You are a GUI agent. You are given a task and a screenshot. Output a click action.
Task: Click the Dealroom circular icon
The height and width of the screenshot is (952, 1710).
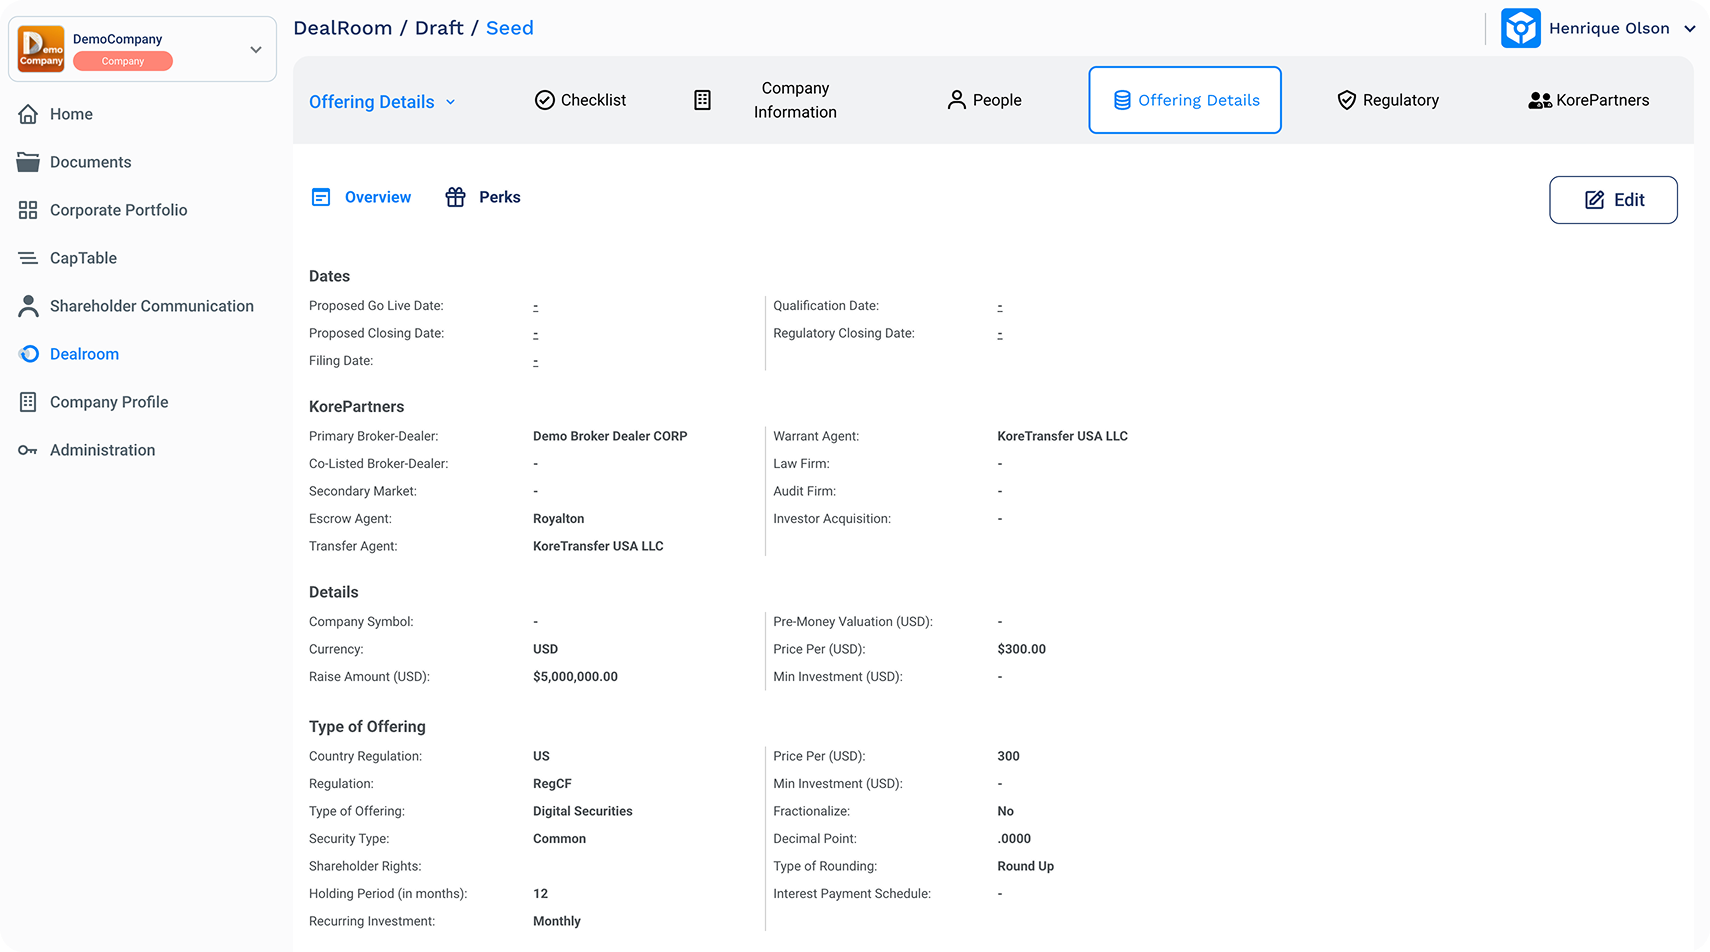[29, 354]
